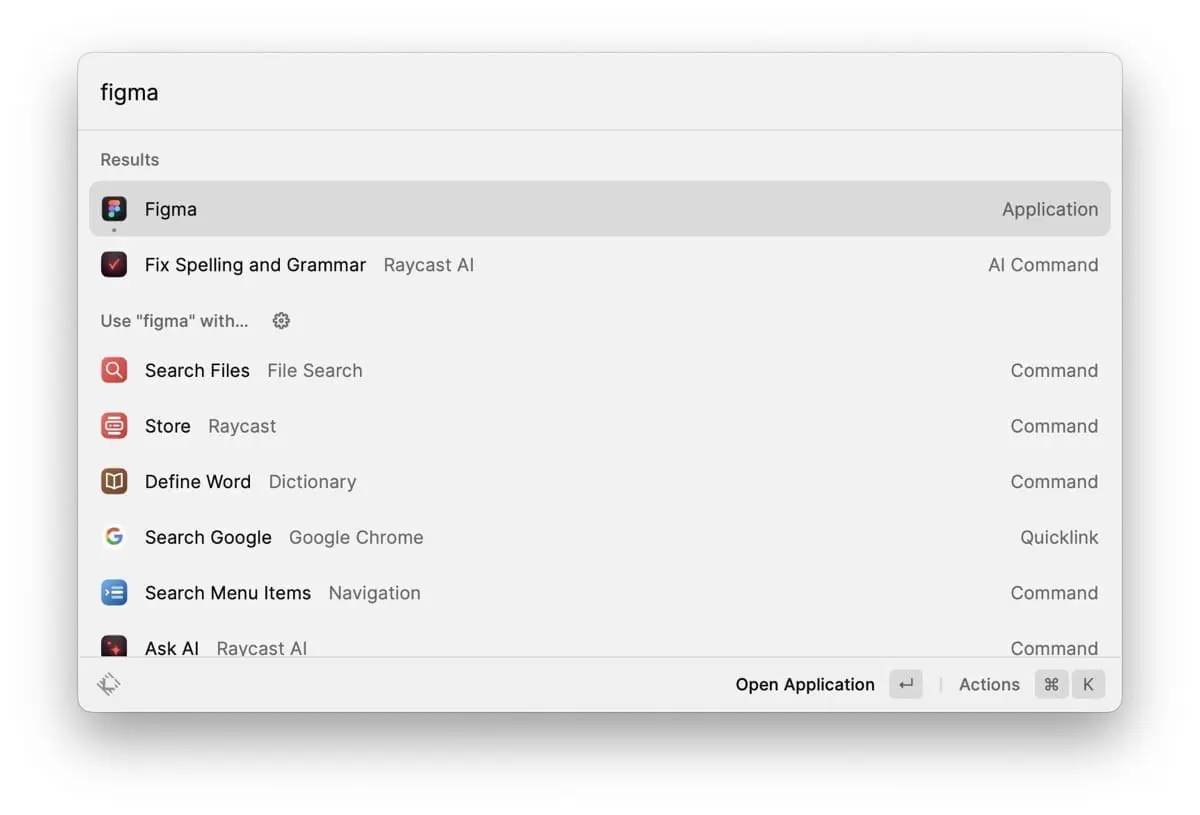Viewport: 1200px width, 815px height.
Task: Click the K key hint
Action: 1088,685
